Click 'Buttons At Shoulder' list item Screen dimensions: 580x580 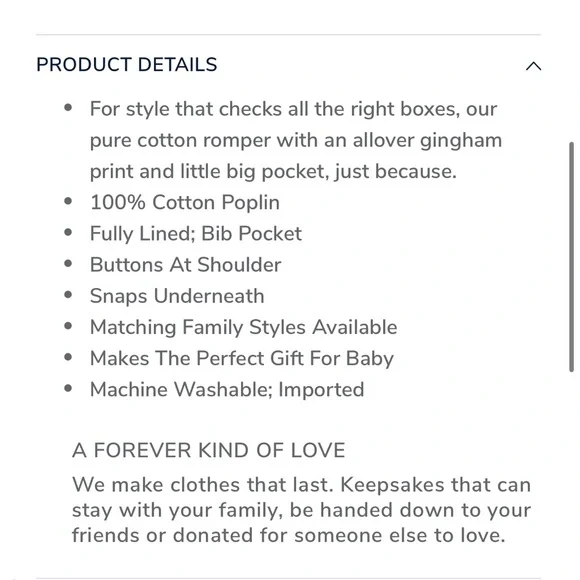coord(185,265)
